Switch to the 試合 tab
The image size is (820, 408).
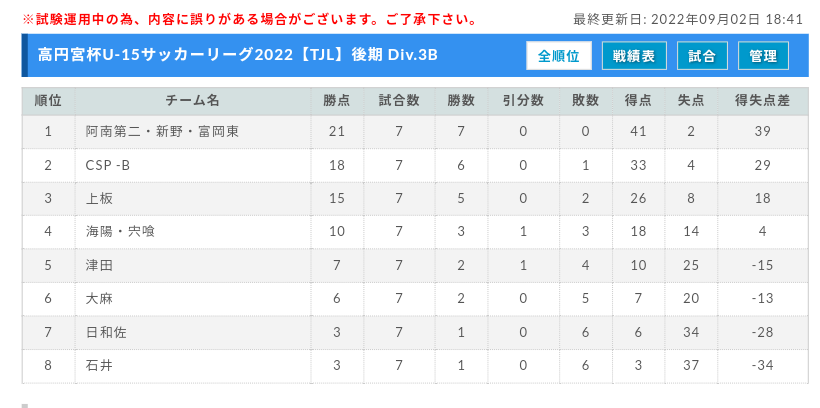point(702,56)
